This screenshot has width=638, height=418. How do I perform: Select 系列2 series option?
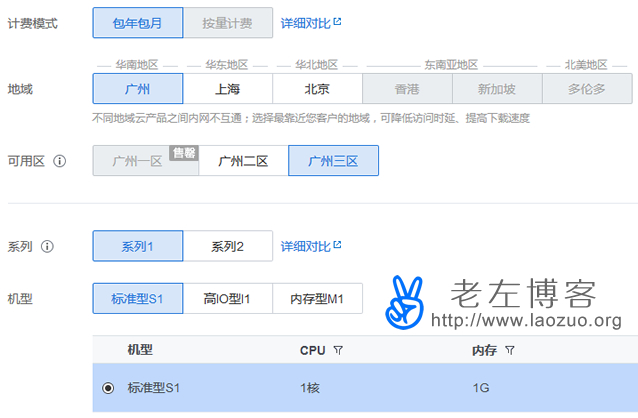click(227, 246)
